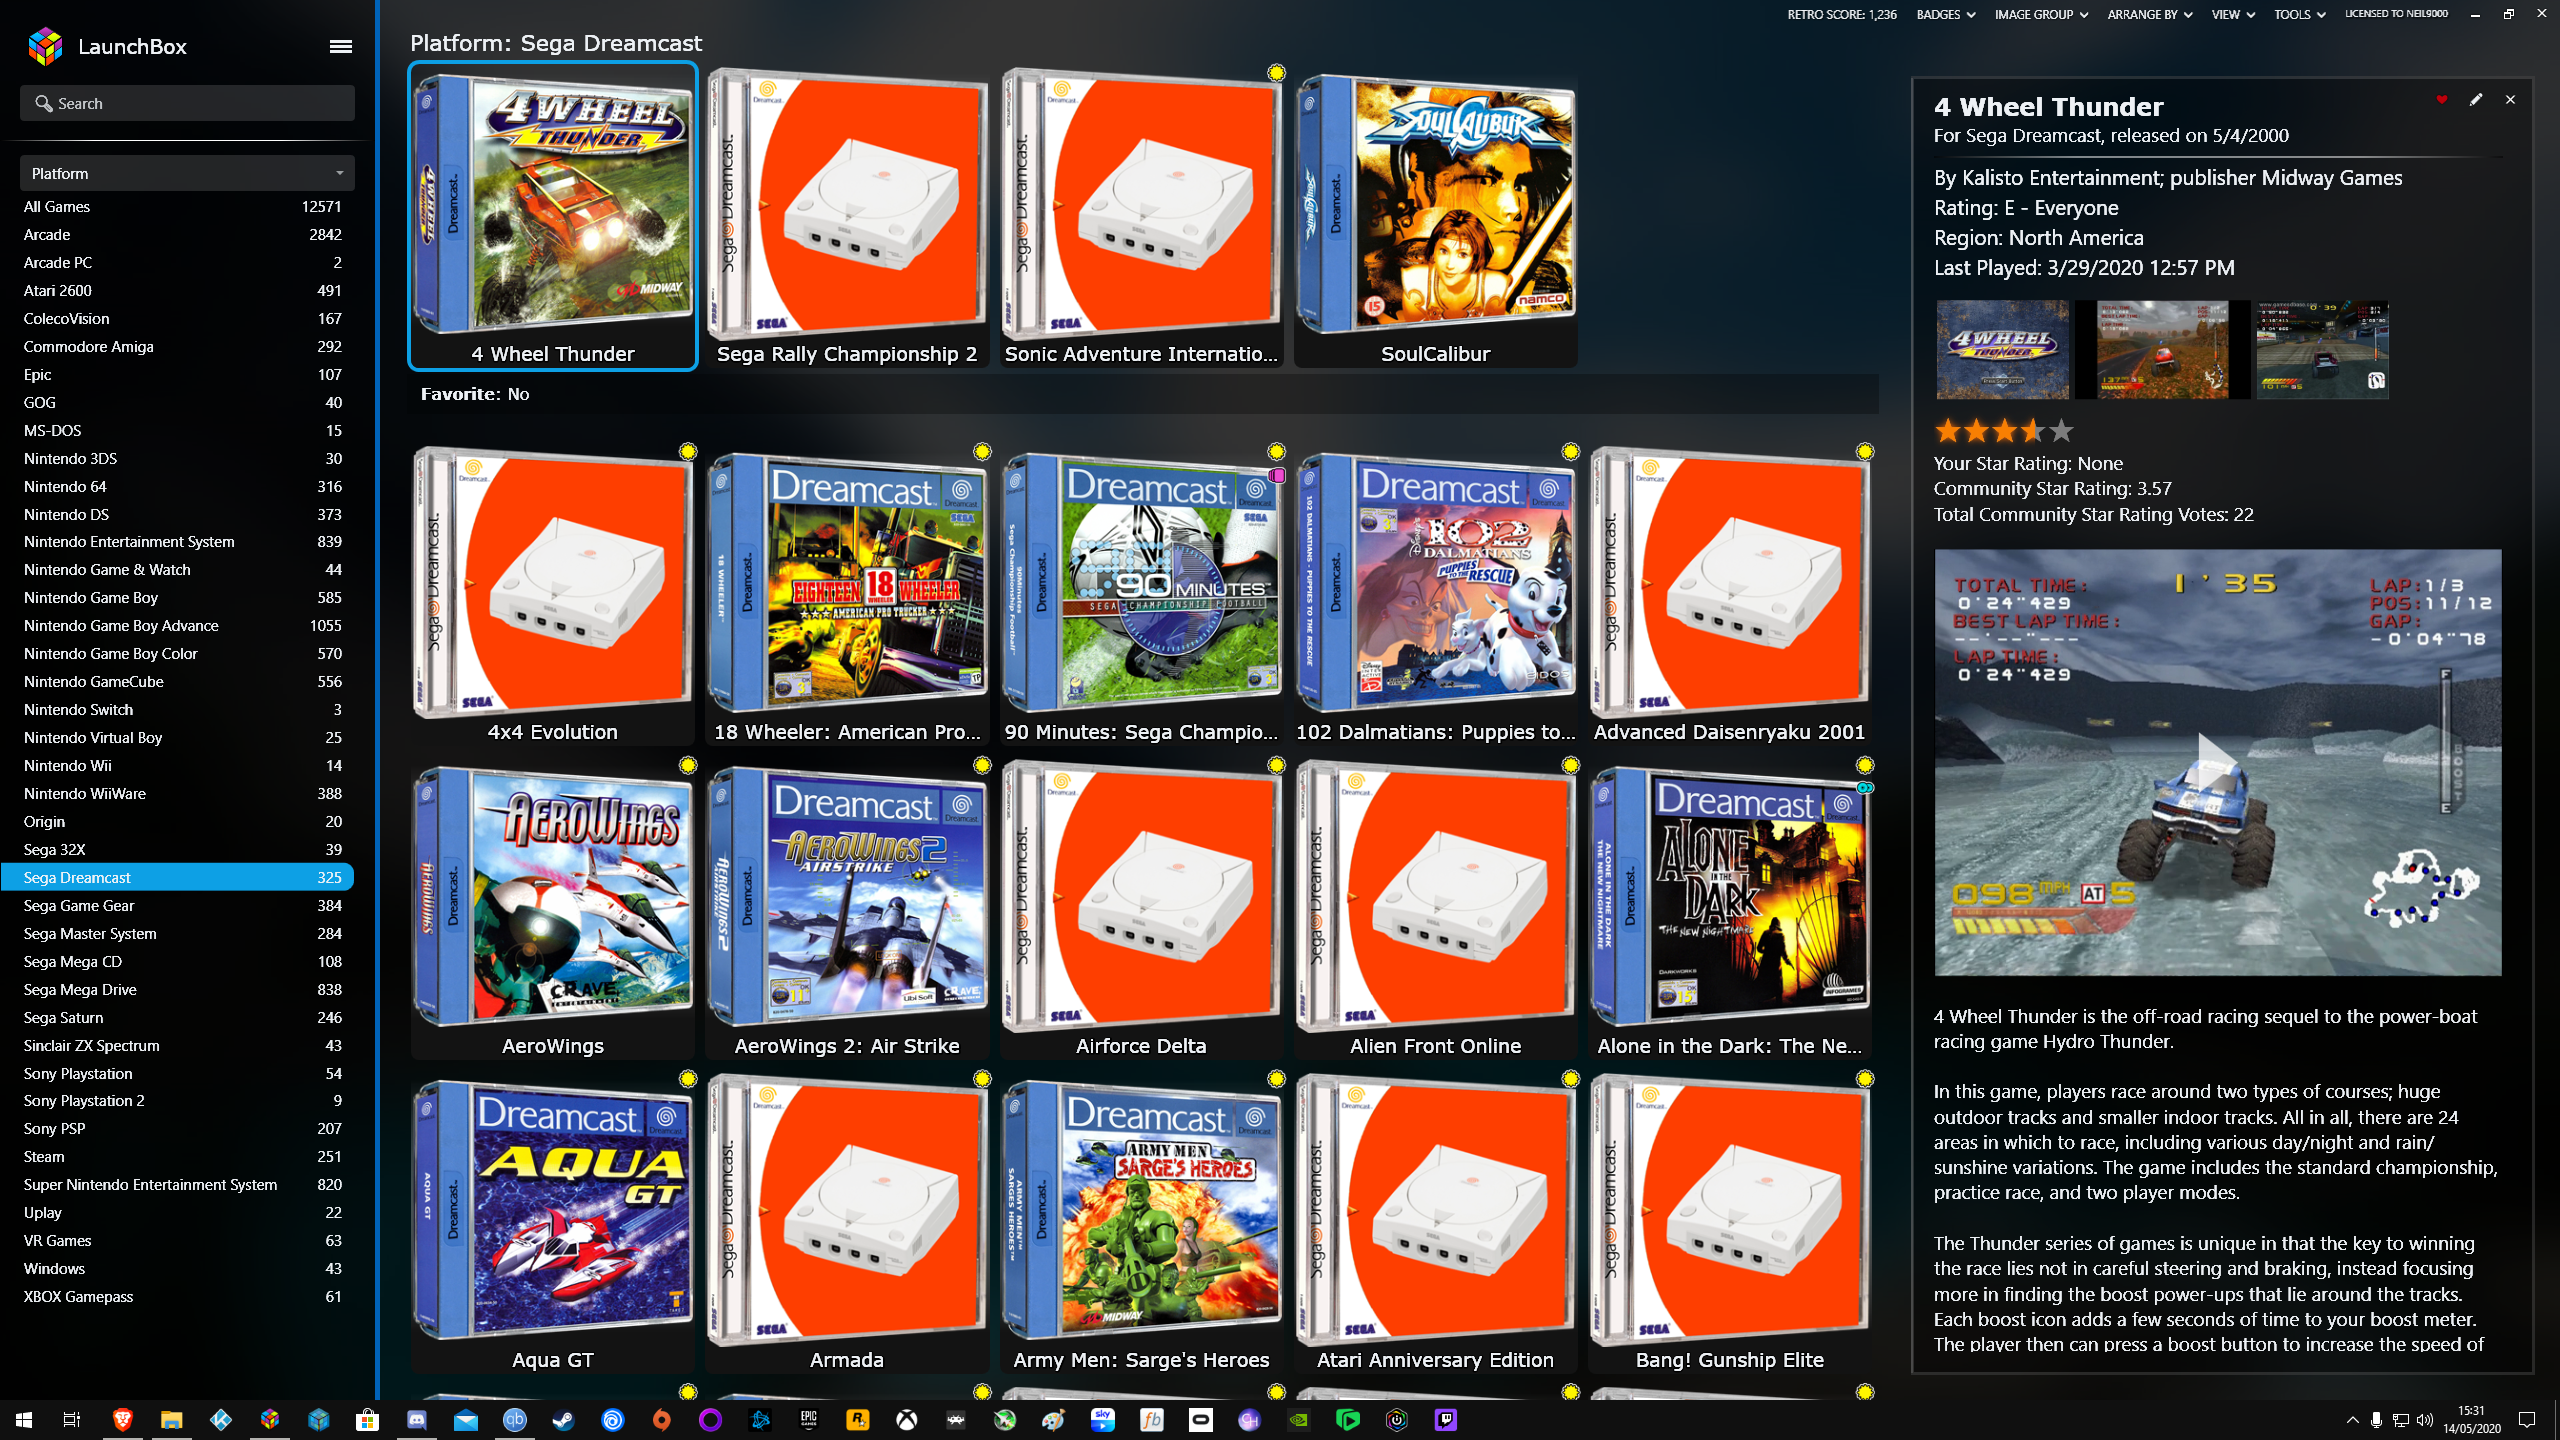Set star rating for 4 Wheel Thunder
Viewport: 2560px width, 1440px height.
2004,431
